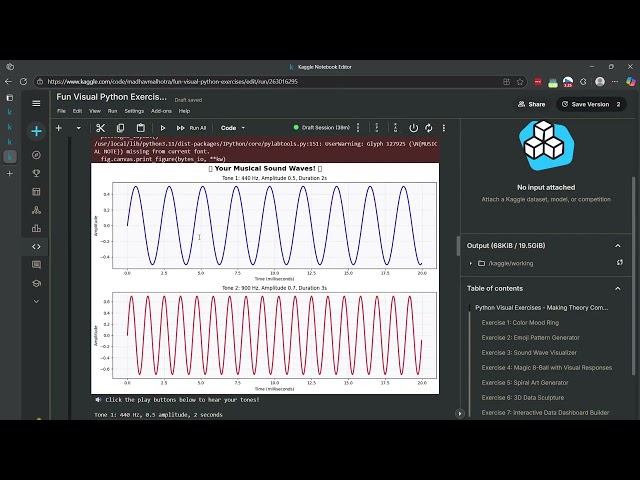Image resolution: width=640 pixels, height=480 pixels.
Task: Cut the selected cell with scissors
Action: coord(100,128)
